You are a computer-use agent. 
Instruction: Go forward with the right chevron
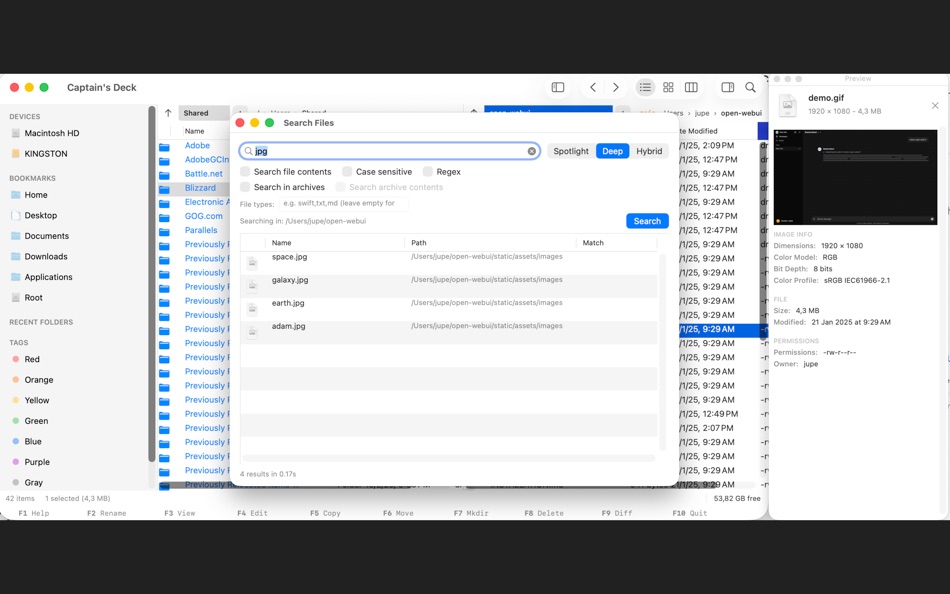(616, 87)
